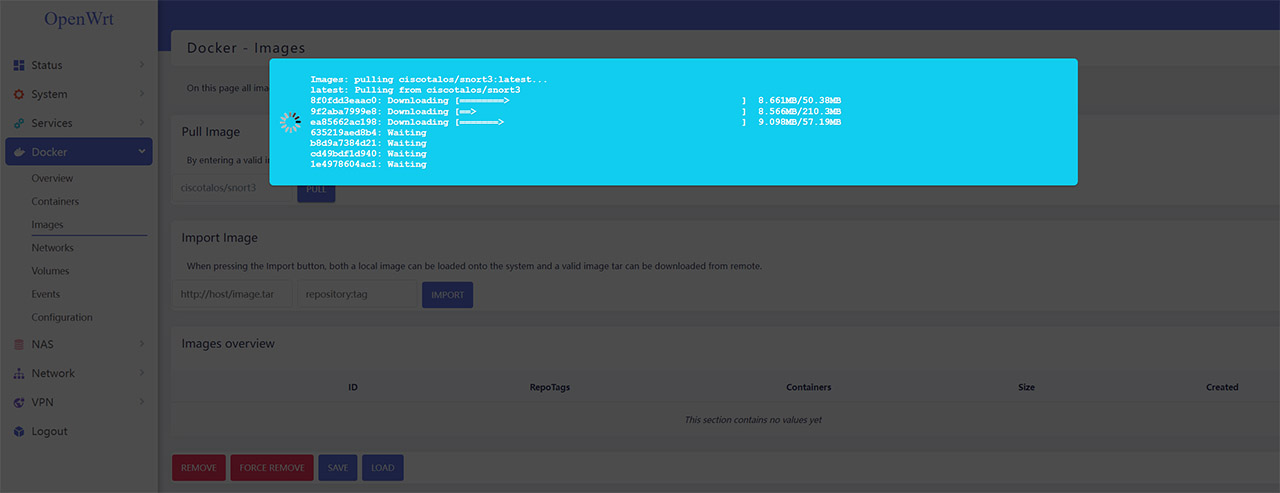Click the NAS calendar icon

pyautogui.click(x=19, y=344)
